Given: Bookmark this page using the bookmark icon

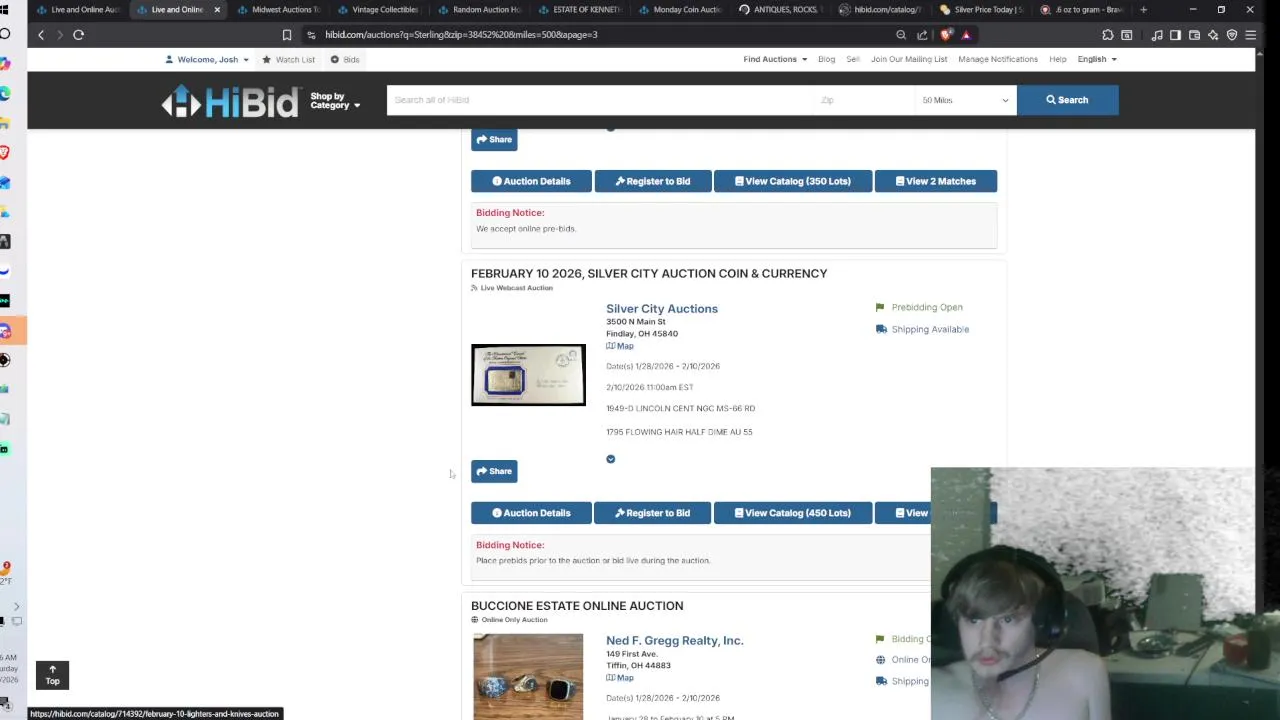Looking at the screenshot, I should (x=287, y=35).
